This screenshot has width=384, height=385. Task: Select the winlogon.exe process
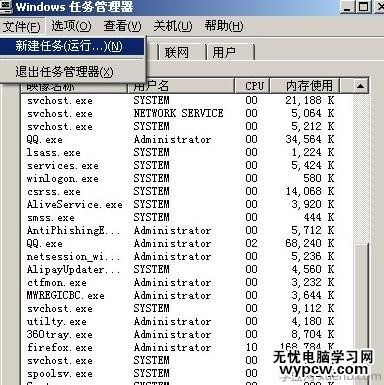(x=187, y=178)
